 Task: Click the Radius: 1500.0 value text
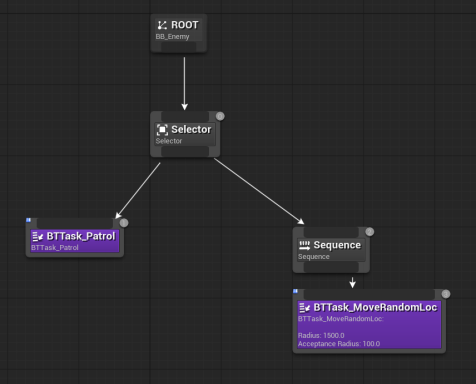pyautogui.click(x=321, y=335)
